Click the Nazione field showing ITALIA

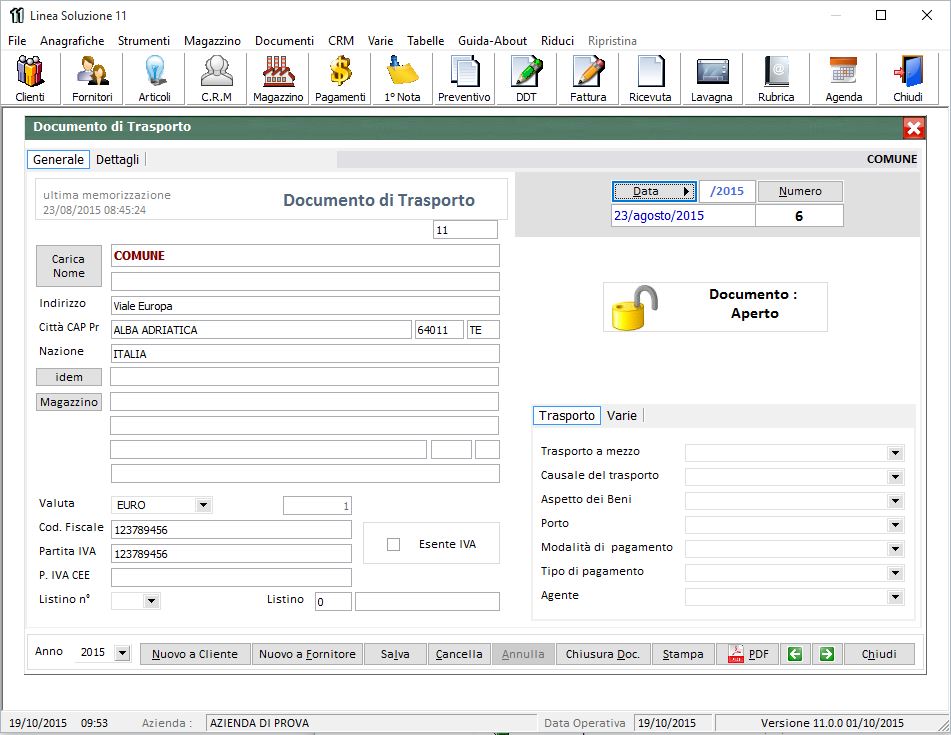[305, 354]
